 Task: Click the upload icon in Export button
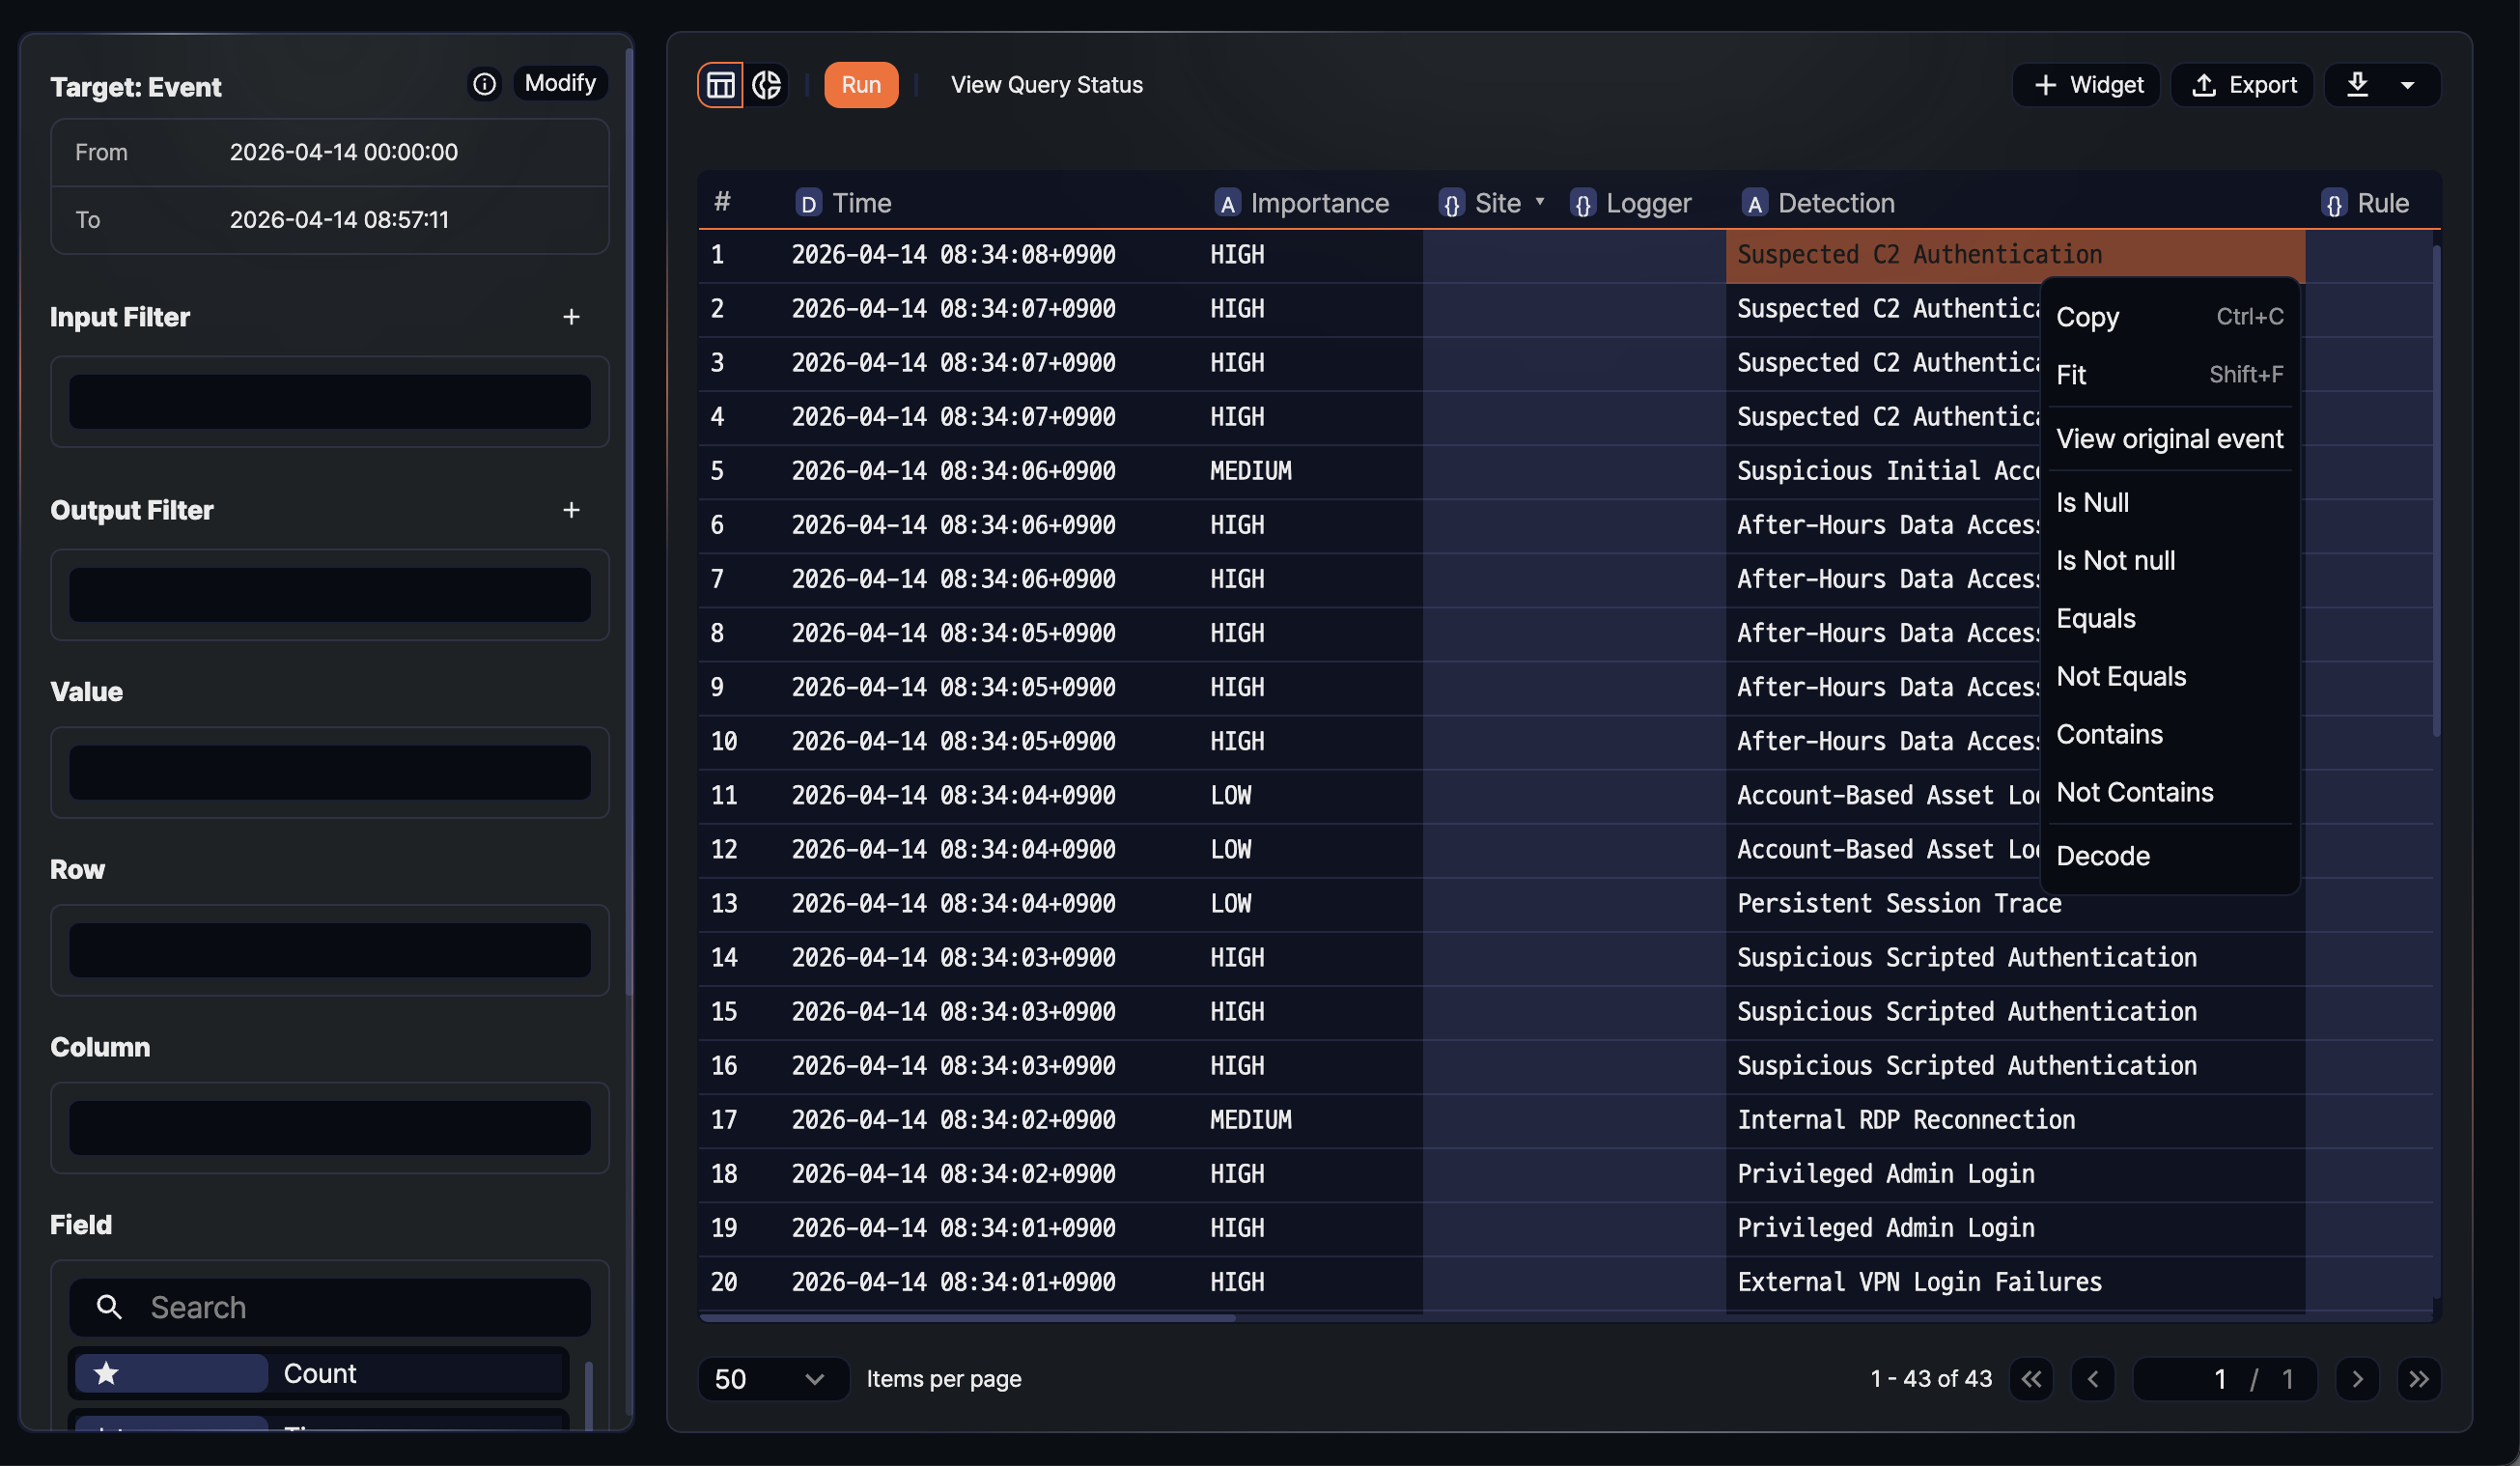click(2203, 84)
